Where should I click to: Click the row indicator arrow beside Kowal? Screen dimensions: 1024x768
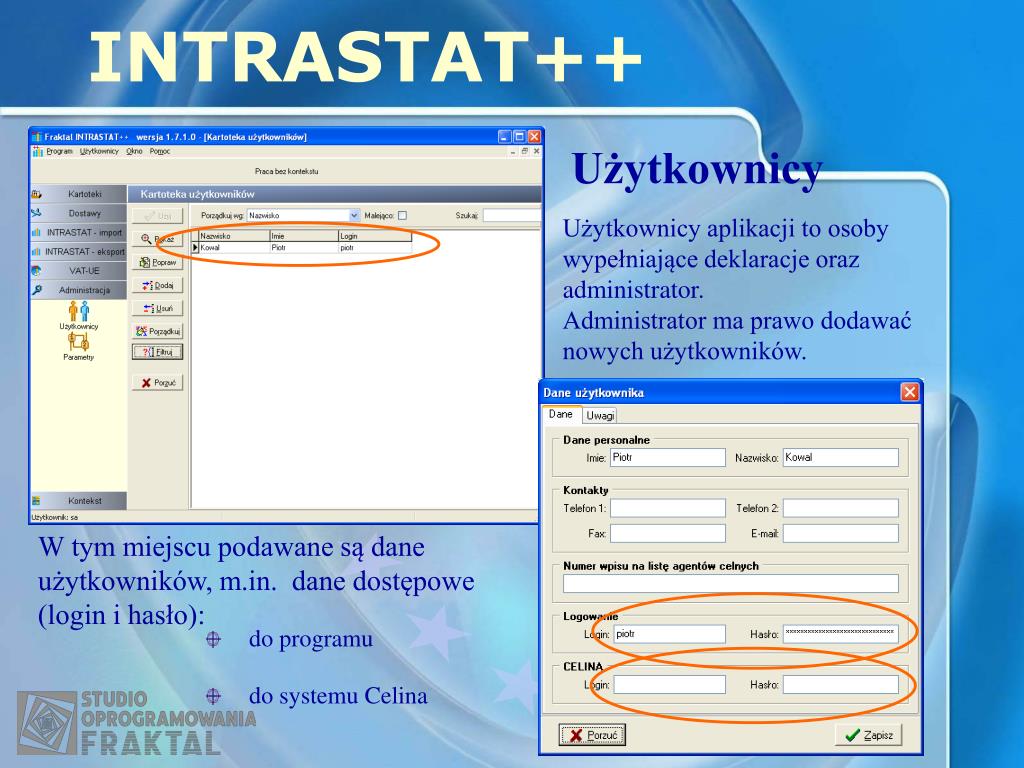click(195, 248)
